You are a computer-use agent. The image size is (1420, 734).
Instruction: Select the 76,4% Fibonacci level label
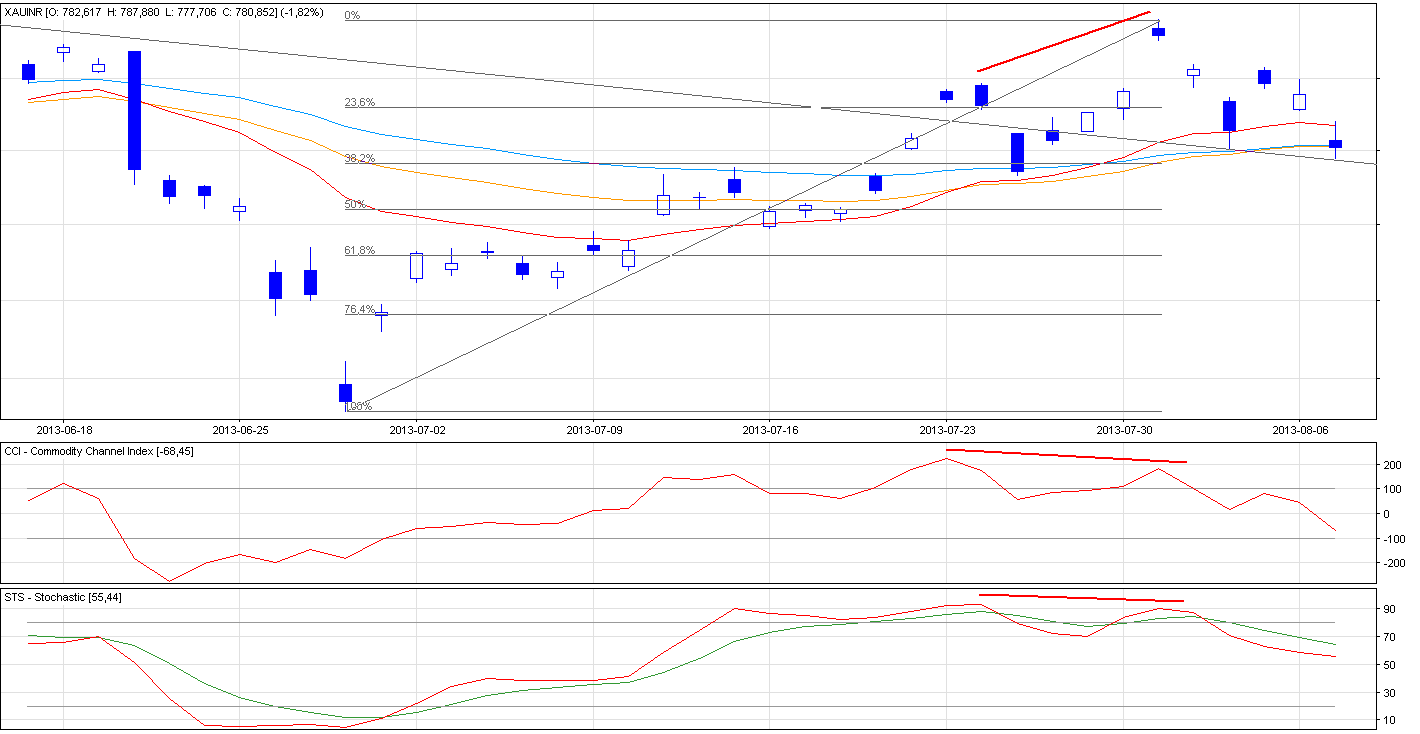[360, 309]
